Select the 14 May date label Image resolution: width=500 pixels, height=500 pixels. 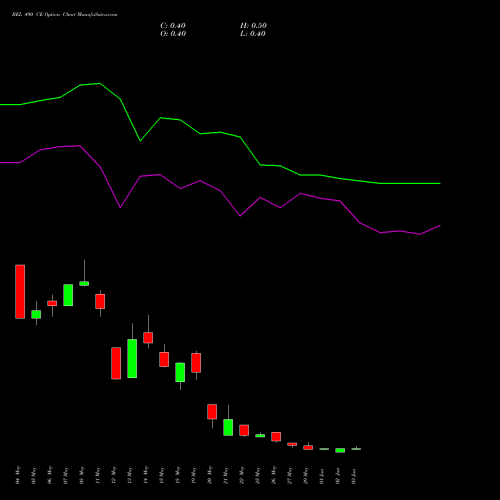coord(146,475)
